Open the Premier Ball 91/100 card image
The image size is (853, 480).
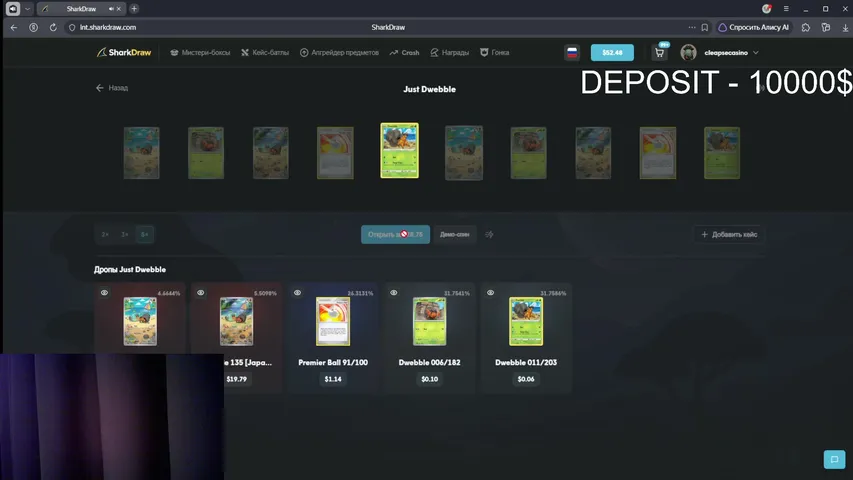333,321
